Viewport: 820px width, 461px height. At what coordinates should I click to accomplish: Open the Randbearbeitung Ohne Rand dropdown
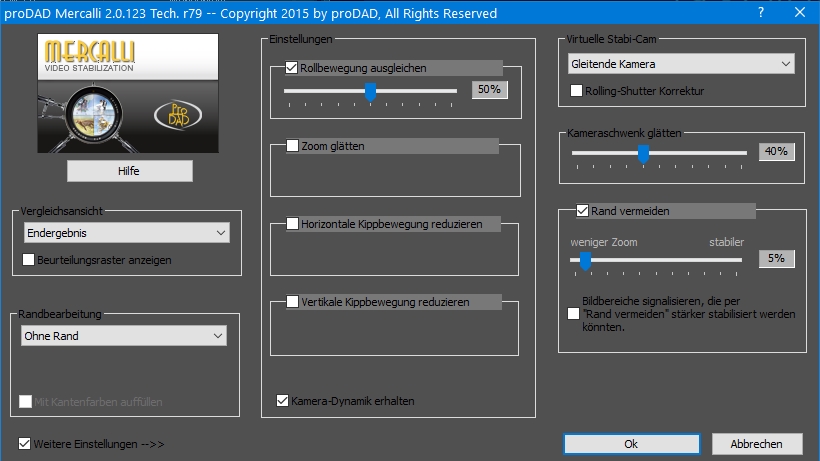click(x=124, y=336)
